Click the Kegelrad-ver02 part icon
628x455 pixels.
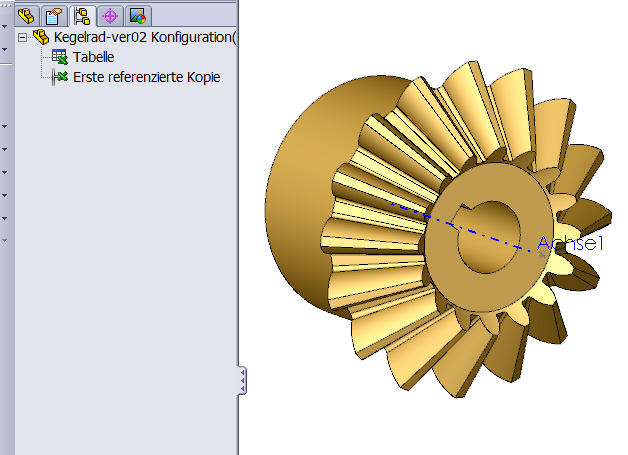41,37
